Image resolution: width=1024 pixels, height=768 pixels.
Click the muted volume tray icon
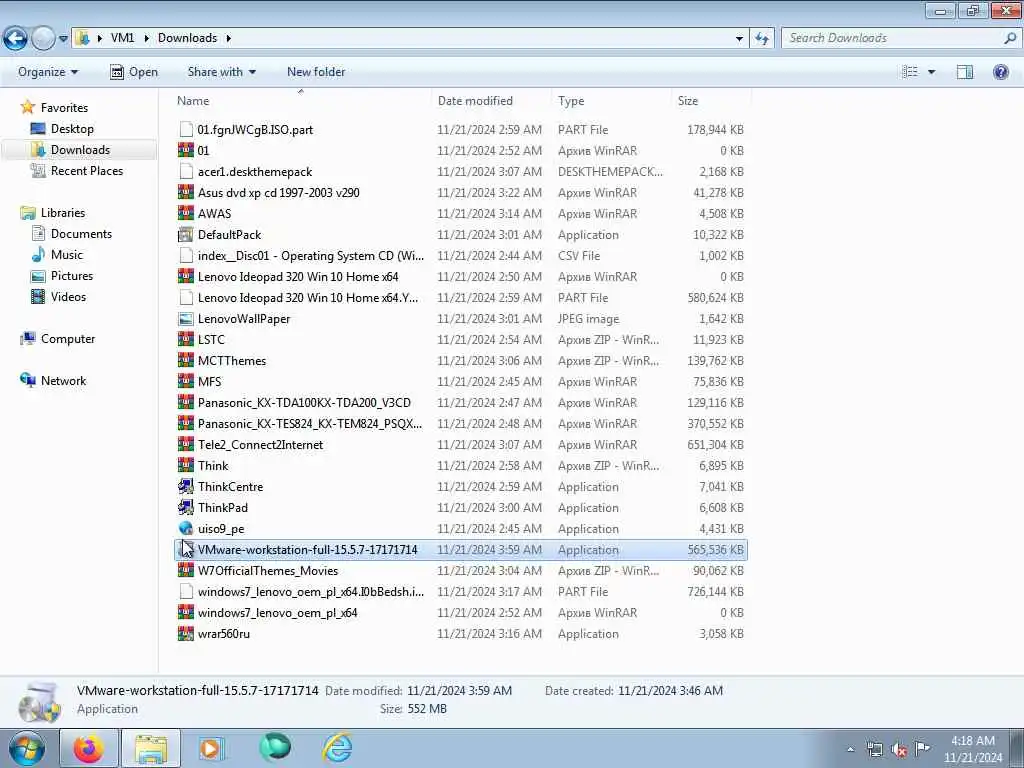click(x=899, y=750)
